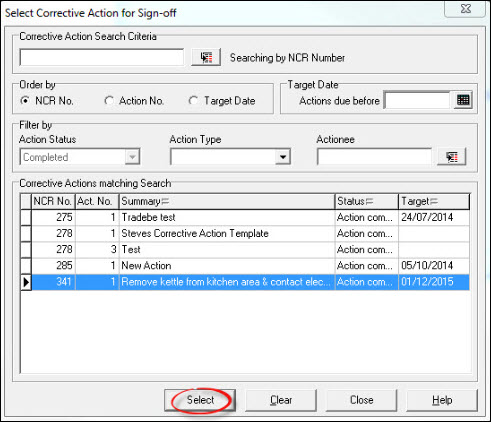Click row indicator arrow for NCR 341
This screenshot has width=491, height=422.
tap(26, 282)
